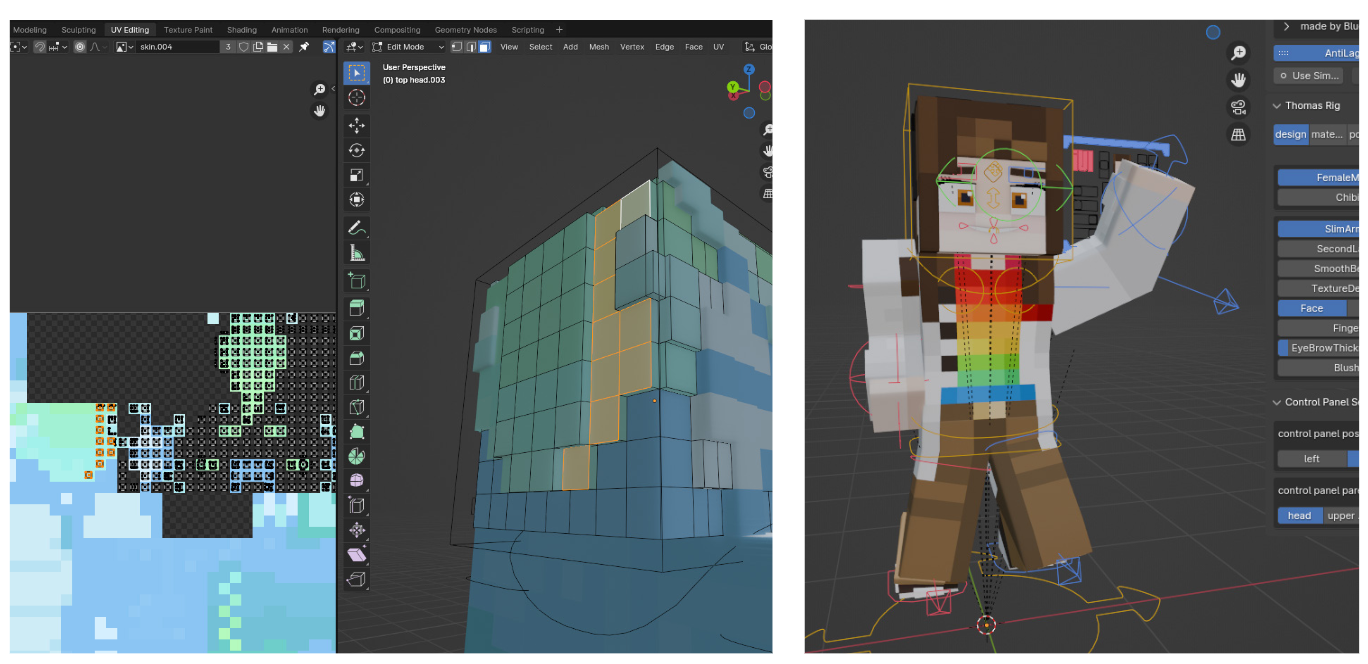Open the Edit Mode dropdown
This screenshot has height=664, width=1368.
coord(405,47)
